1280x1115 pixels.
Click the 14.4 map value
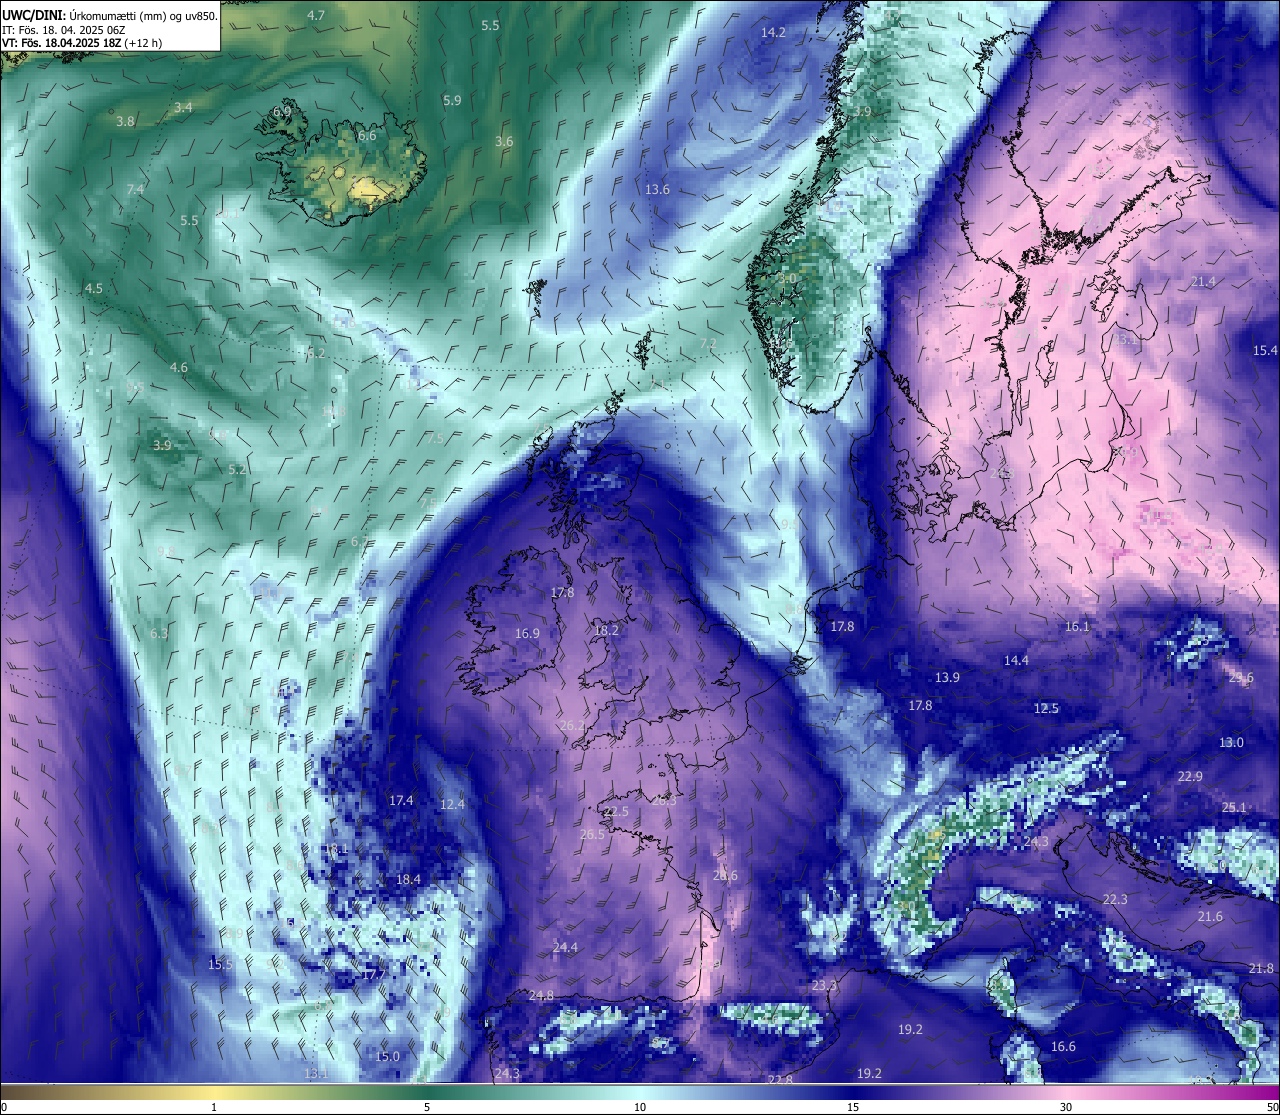1016,660
